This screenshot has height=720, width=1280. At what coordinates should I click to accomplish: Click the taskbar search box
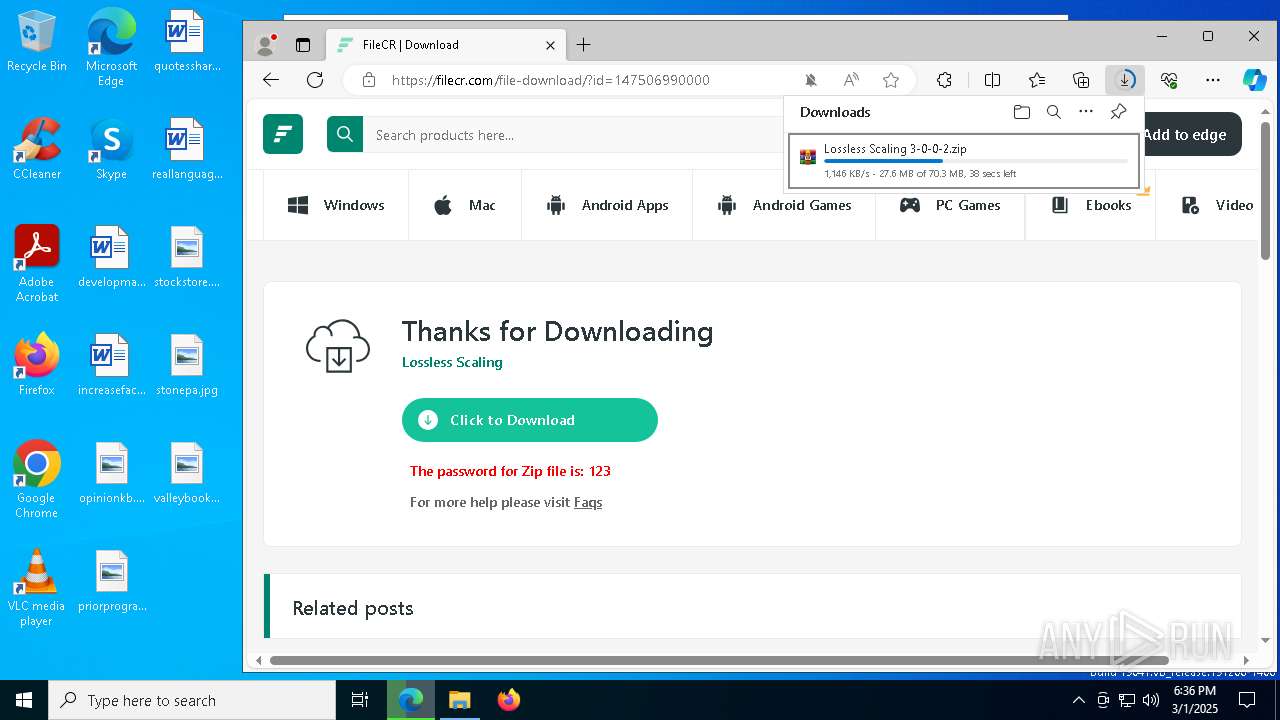[x=192, y=700]
